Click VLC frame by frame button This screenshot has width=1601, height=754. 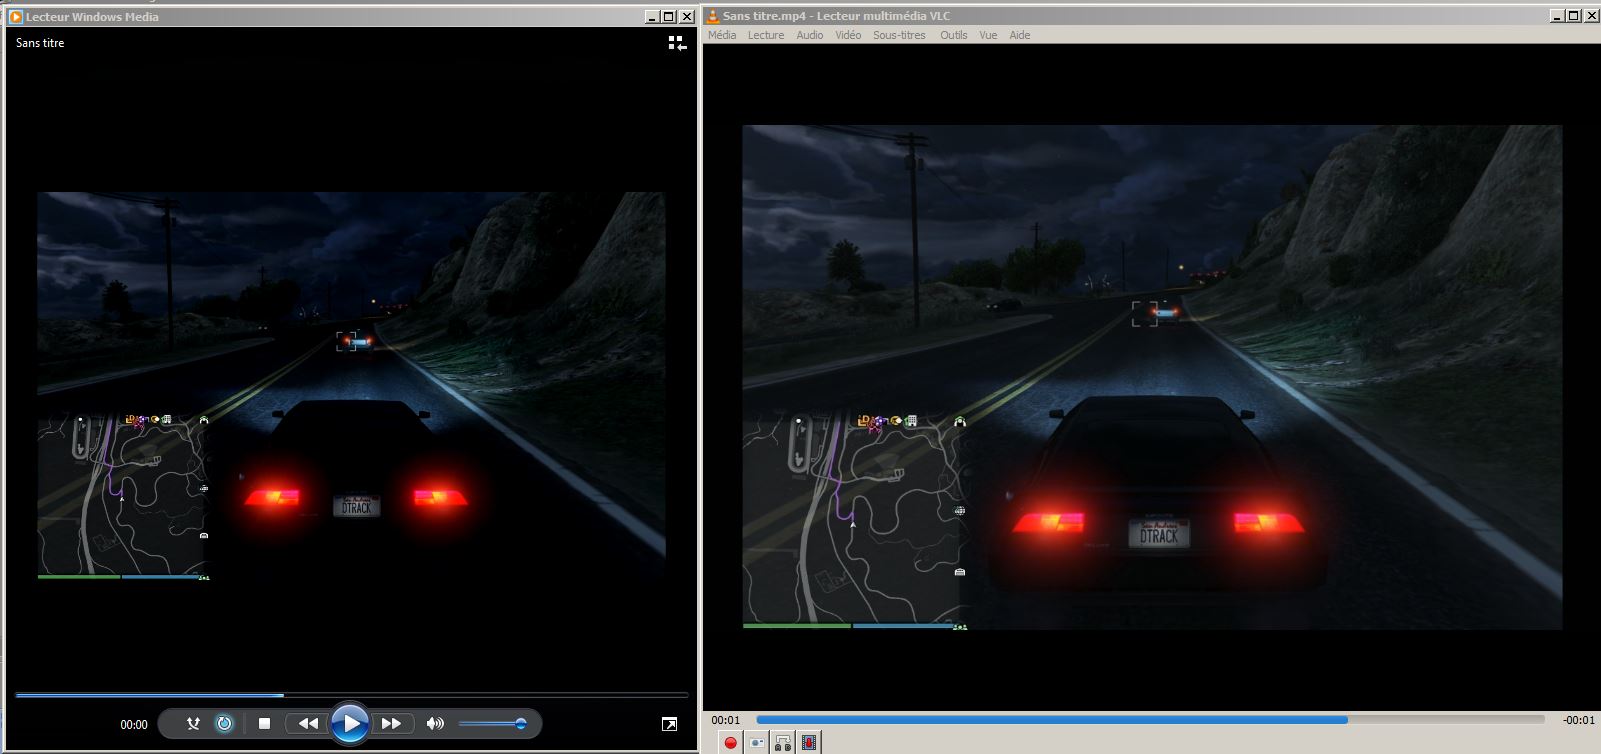(x=809, y=742)
